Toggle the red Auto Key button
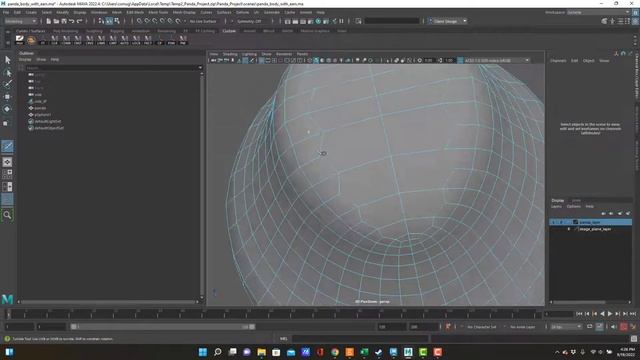Viewport: 640px width, 360px height. click(x=624, y=327)
